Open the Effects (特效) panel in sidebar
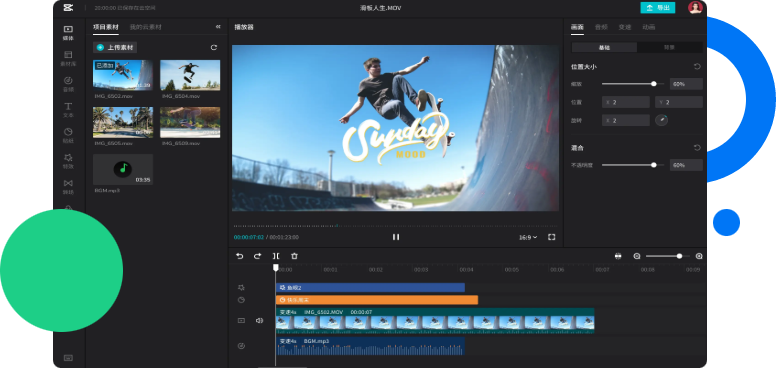 [x=68, y=161]
